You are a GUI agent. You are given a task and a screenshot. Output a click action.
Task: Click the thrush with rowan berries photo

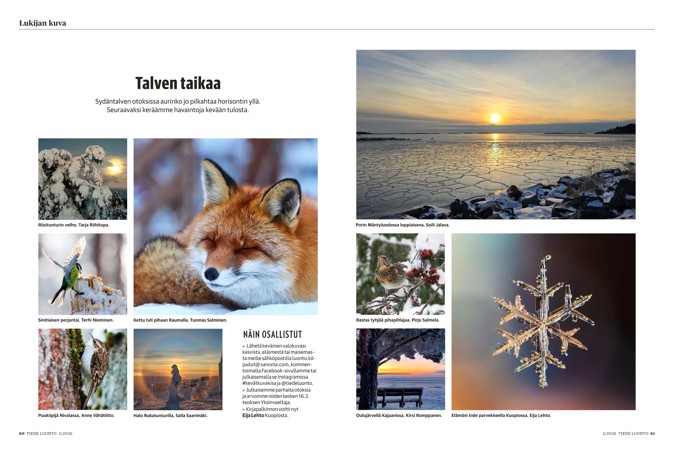[x=401, y=274]
